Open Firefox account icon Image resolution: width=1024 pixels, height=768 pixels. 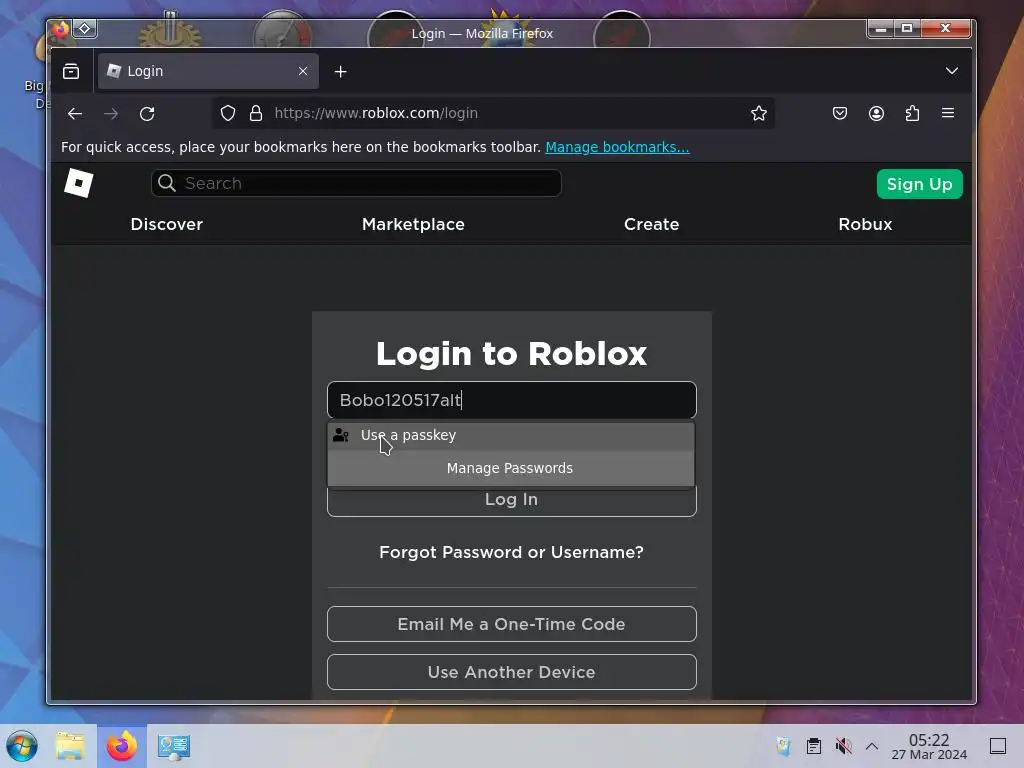coord(876,113)
